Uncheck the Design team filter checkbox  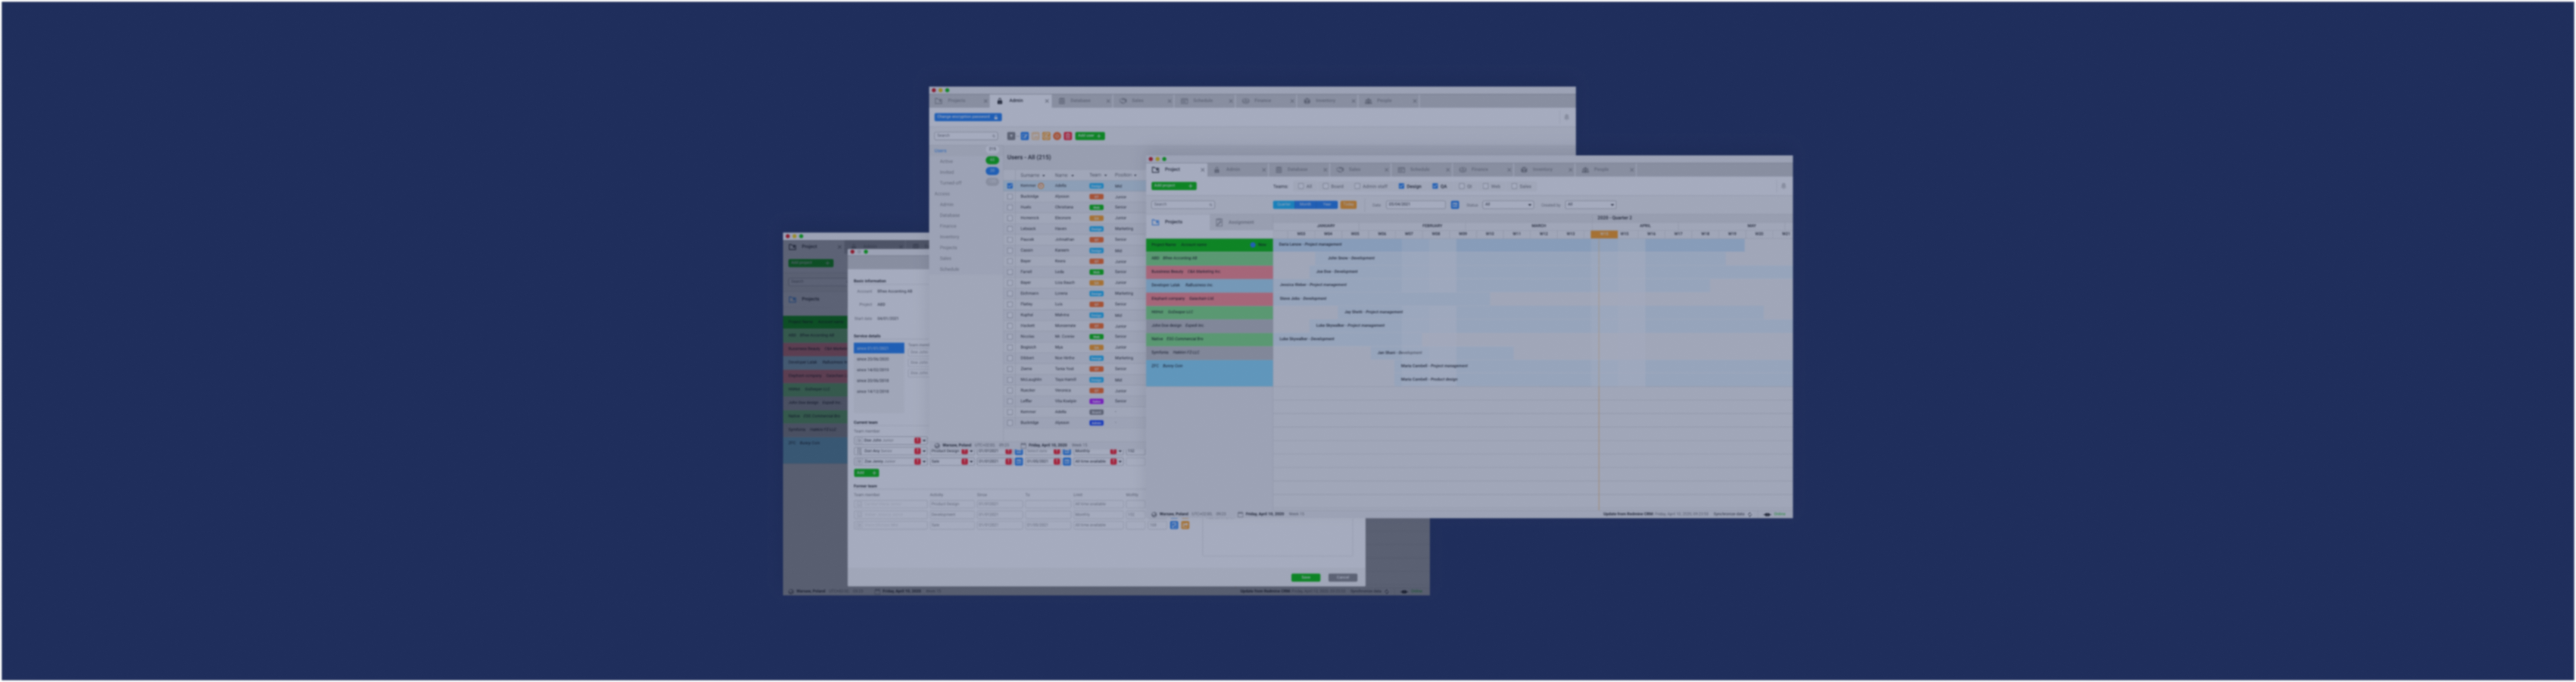[1402, 186]
